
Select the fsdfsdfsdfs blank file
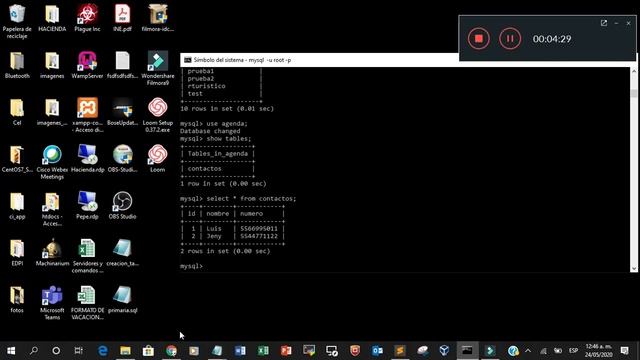(122, 65)
